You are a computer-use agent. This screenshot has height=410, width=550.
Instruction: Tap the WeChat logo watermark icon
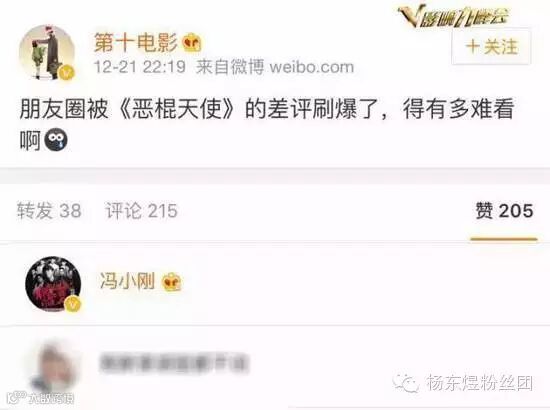406,382
